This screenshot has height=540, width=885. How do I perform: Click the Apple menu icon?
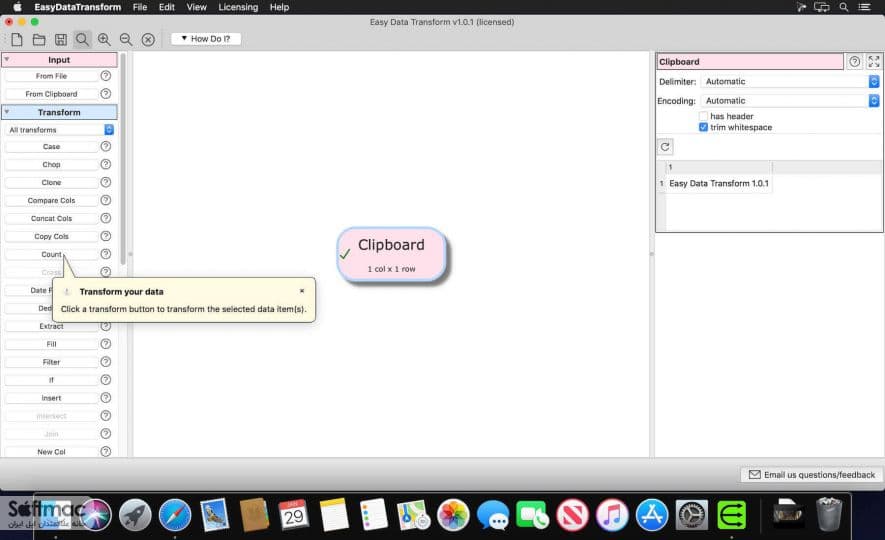17,7
